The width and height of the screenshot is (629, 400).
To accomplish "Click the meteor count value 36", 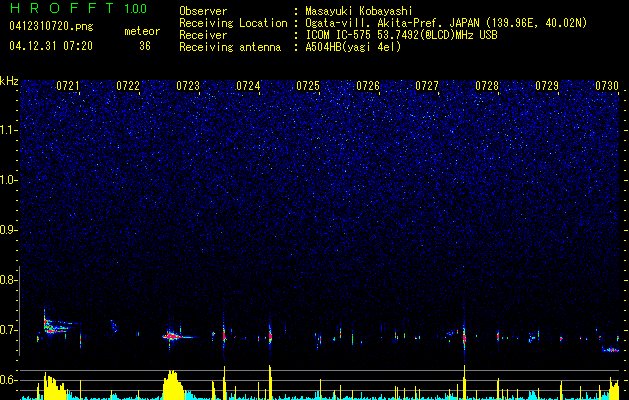I will pyautogui.click(x=145, y=46).
